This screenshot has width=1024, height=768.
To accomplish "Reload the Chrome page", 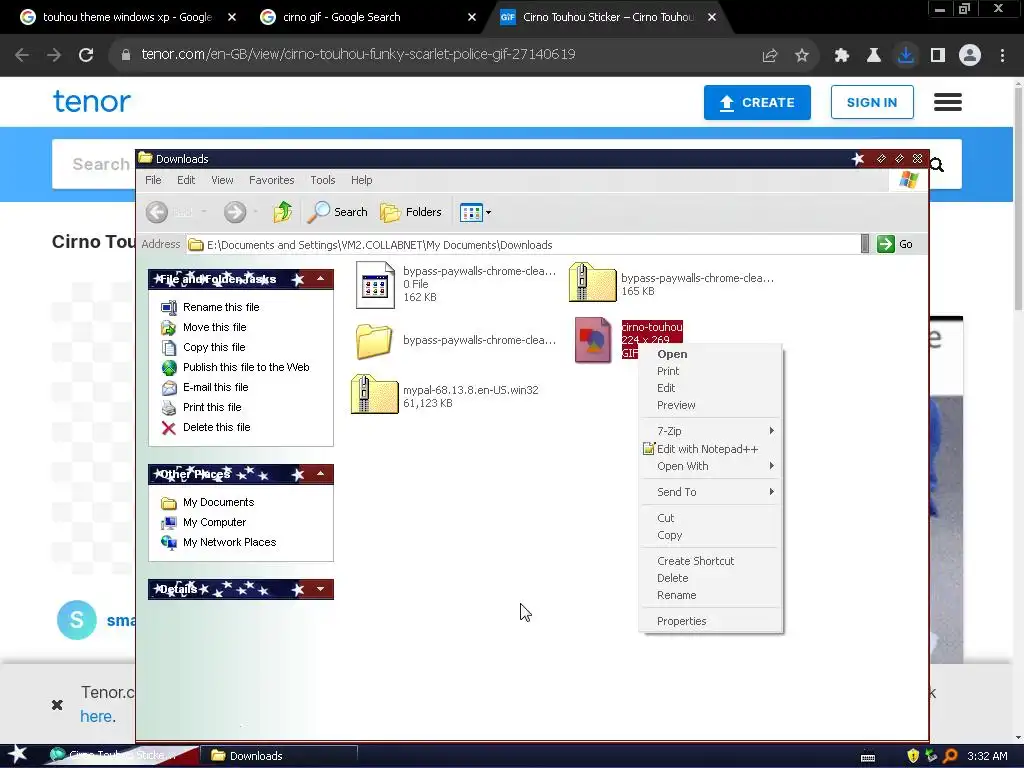I will [86, 55].
